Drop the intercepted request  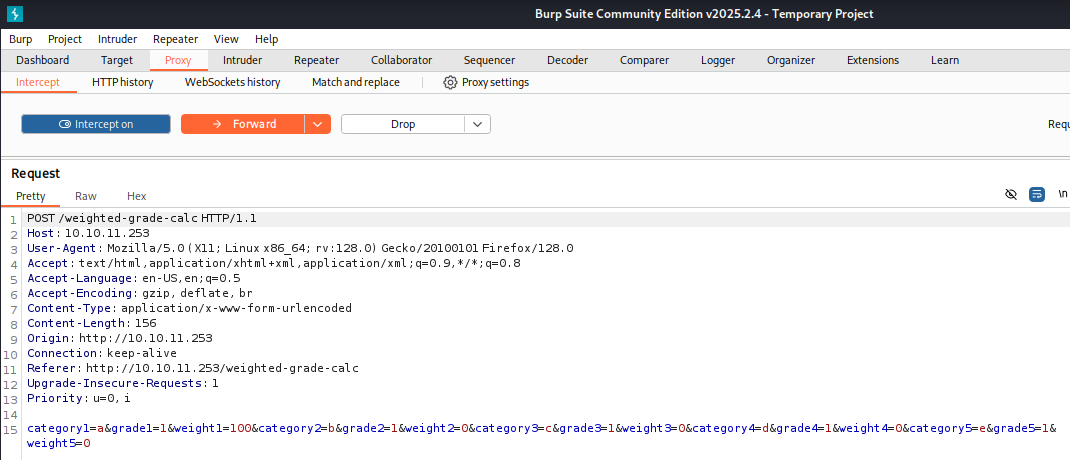click(x=403, y=124)
